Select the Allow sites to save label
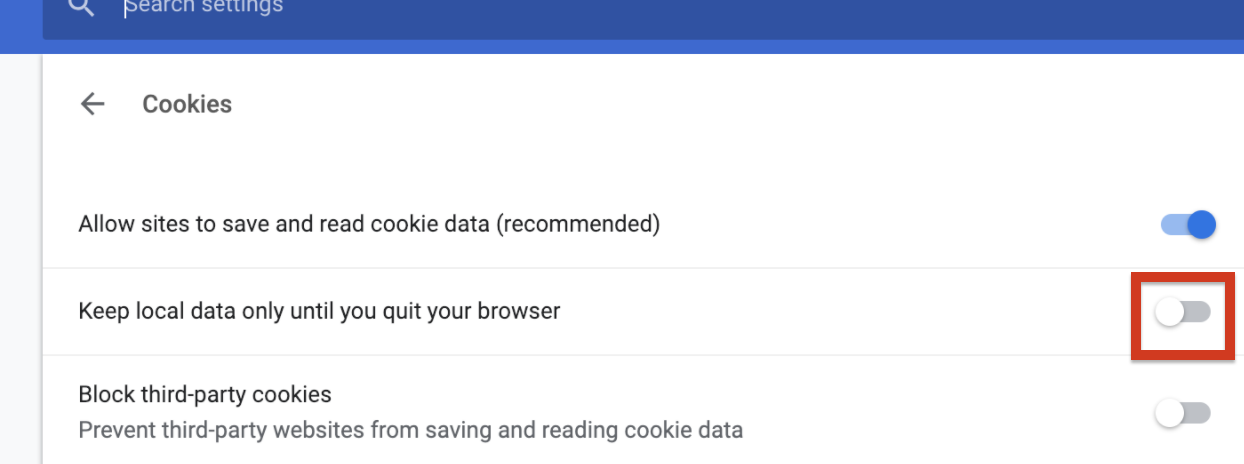 (369, 224)
